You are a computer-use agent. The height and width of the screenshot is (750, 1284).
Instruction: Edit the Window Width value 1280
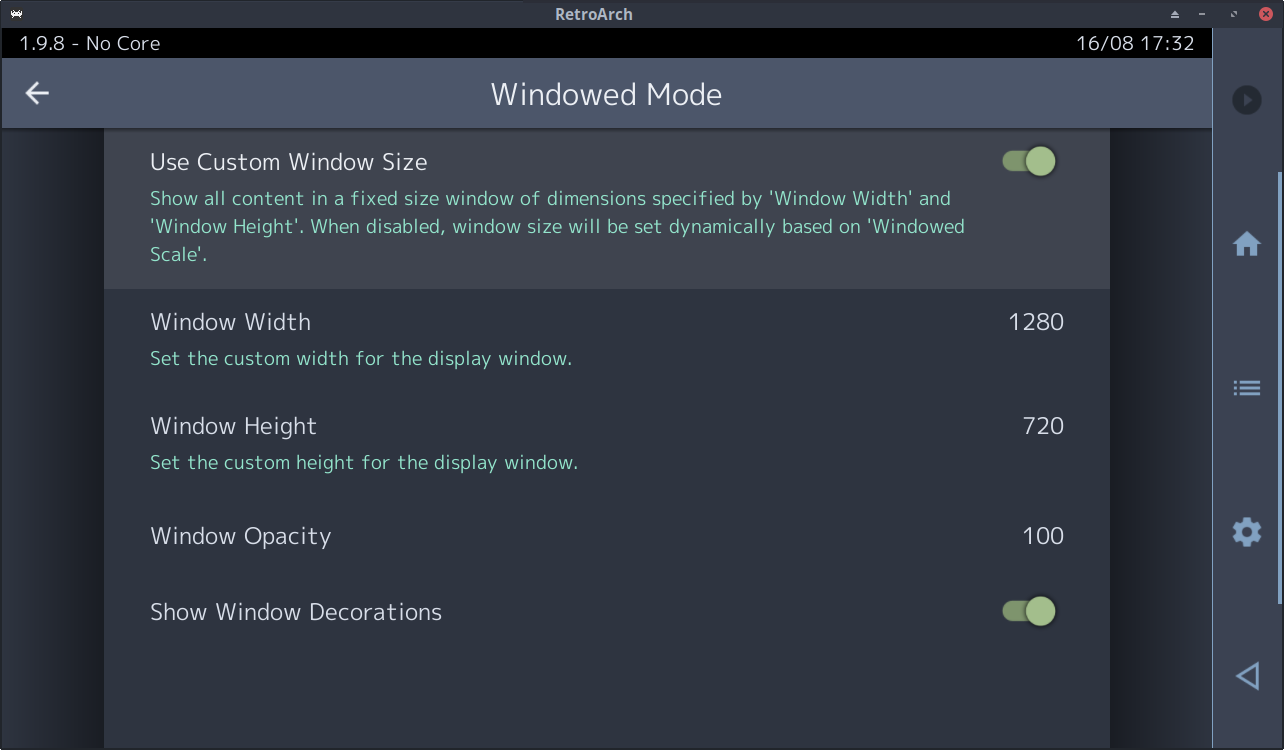pyautogui.click(x=1035, y=322)
